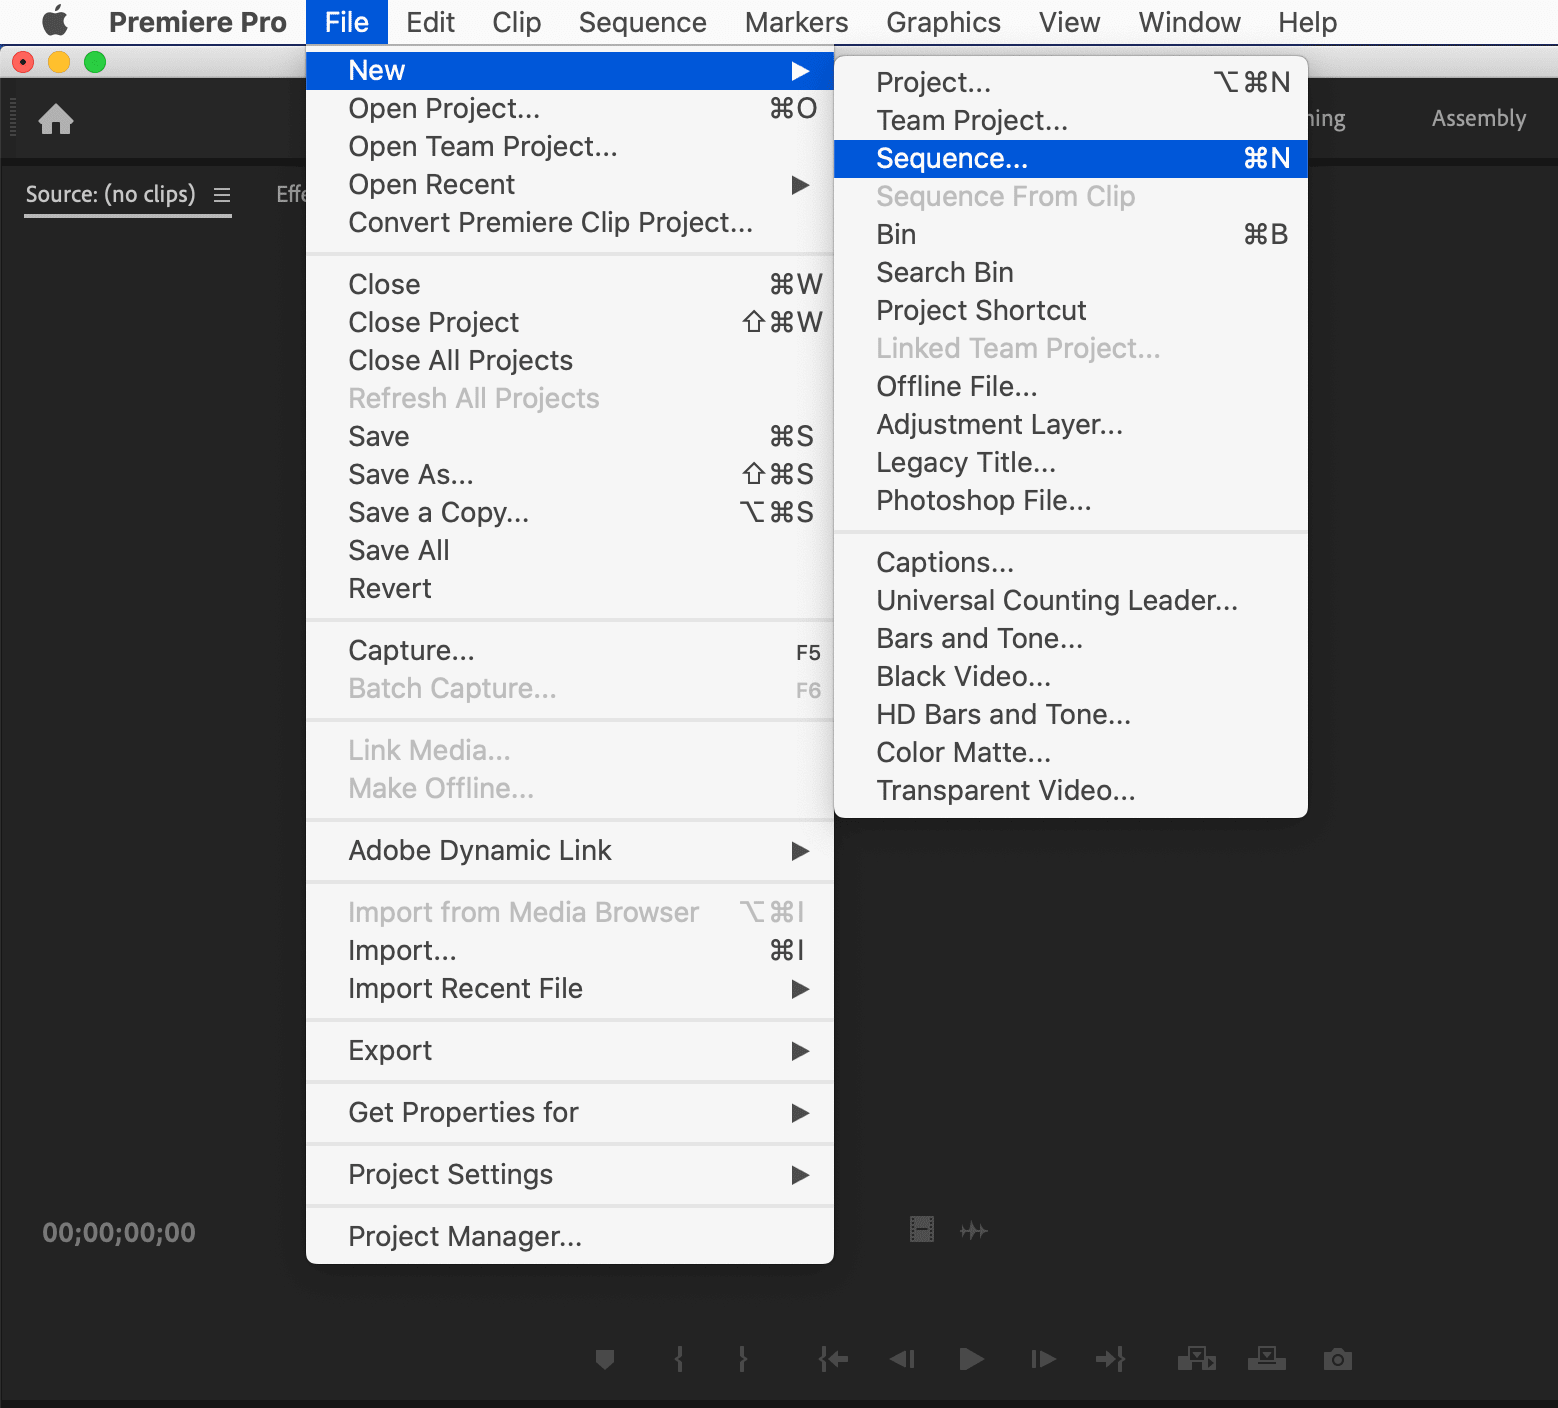Click the Export Frame camera icon
Viewport: 1558px width, 1408px height.
pos(1338,1359)
